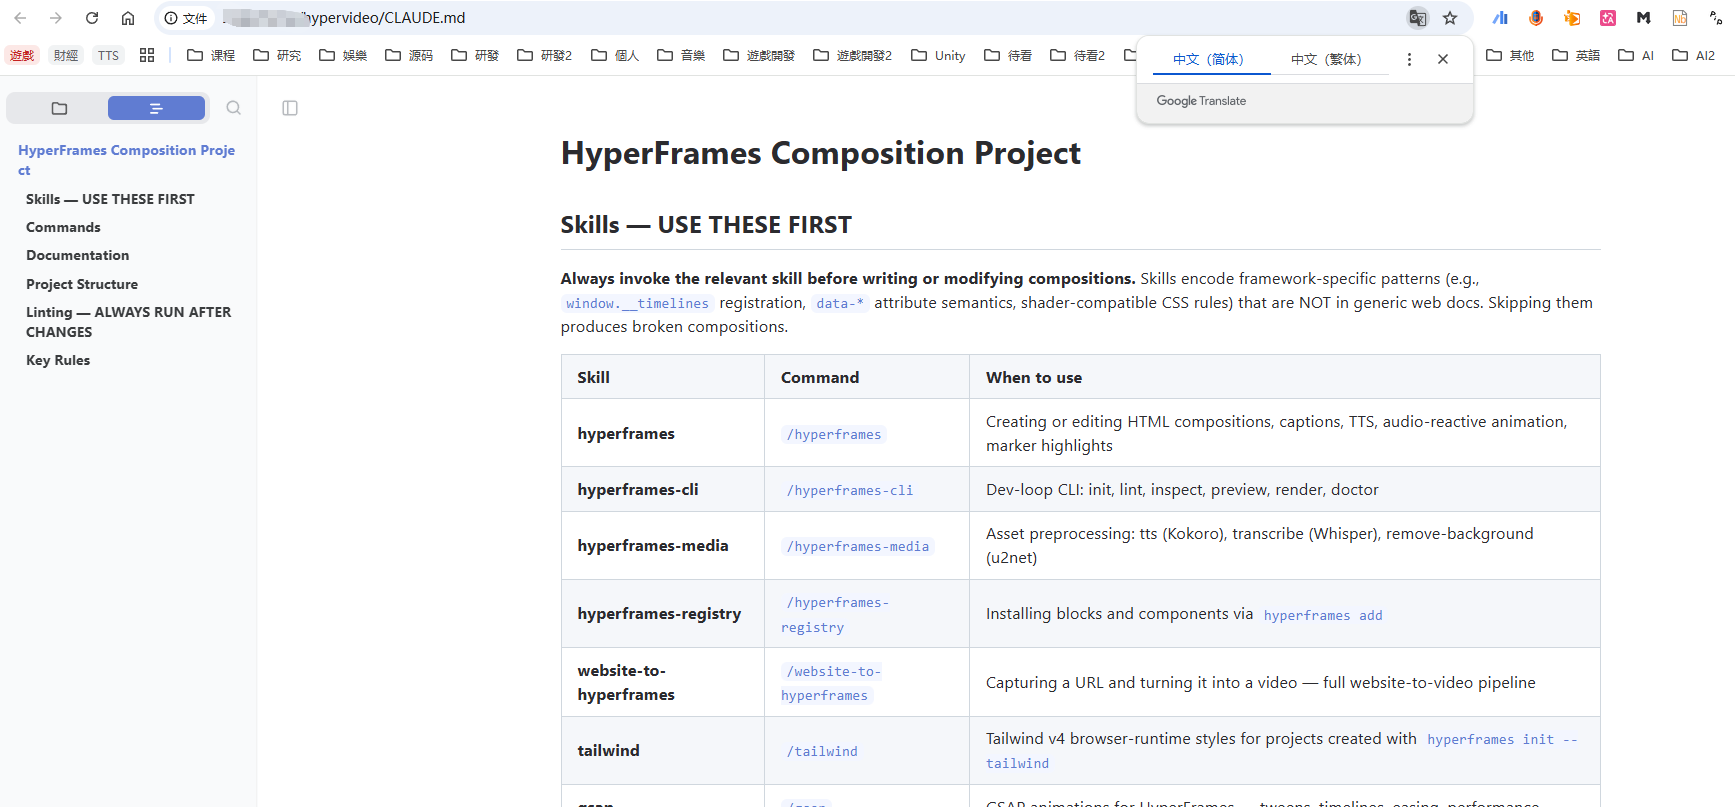
Task: Open the 娛樂 bookmark folder
Action: point(343,55)
